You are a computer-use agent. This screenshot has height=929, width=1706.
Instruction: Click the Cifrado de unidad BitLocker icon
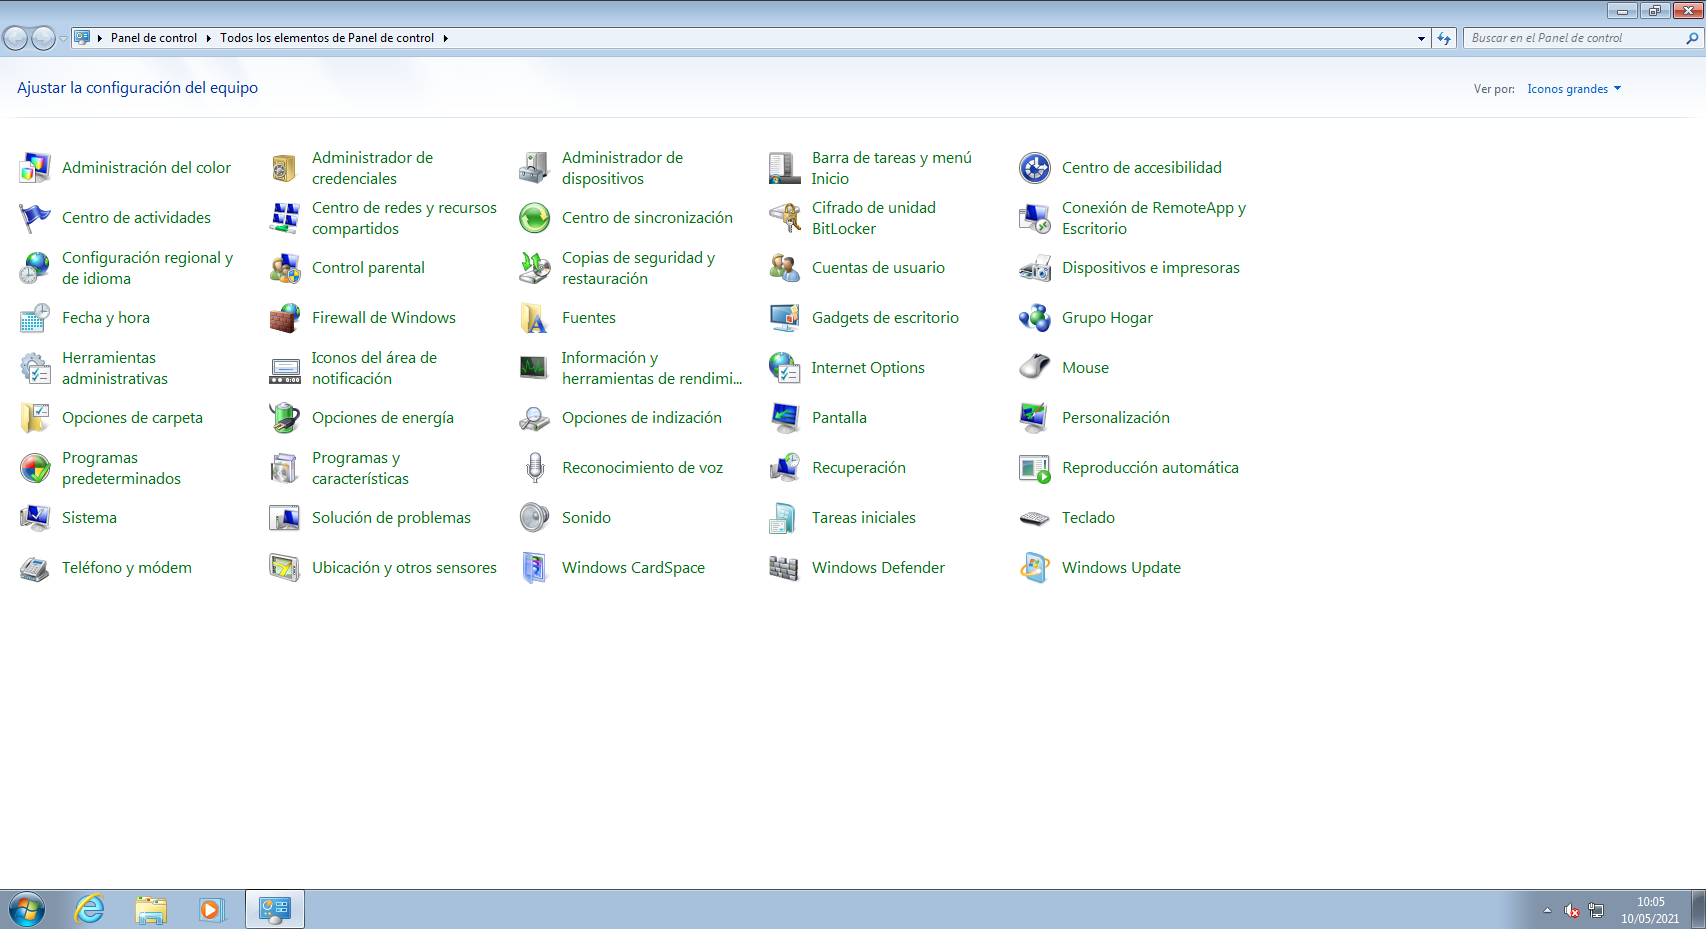point(785,218)
